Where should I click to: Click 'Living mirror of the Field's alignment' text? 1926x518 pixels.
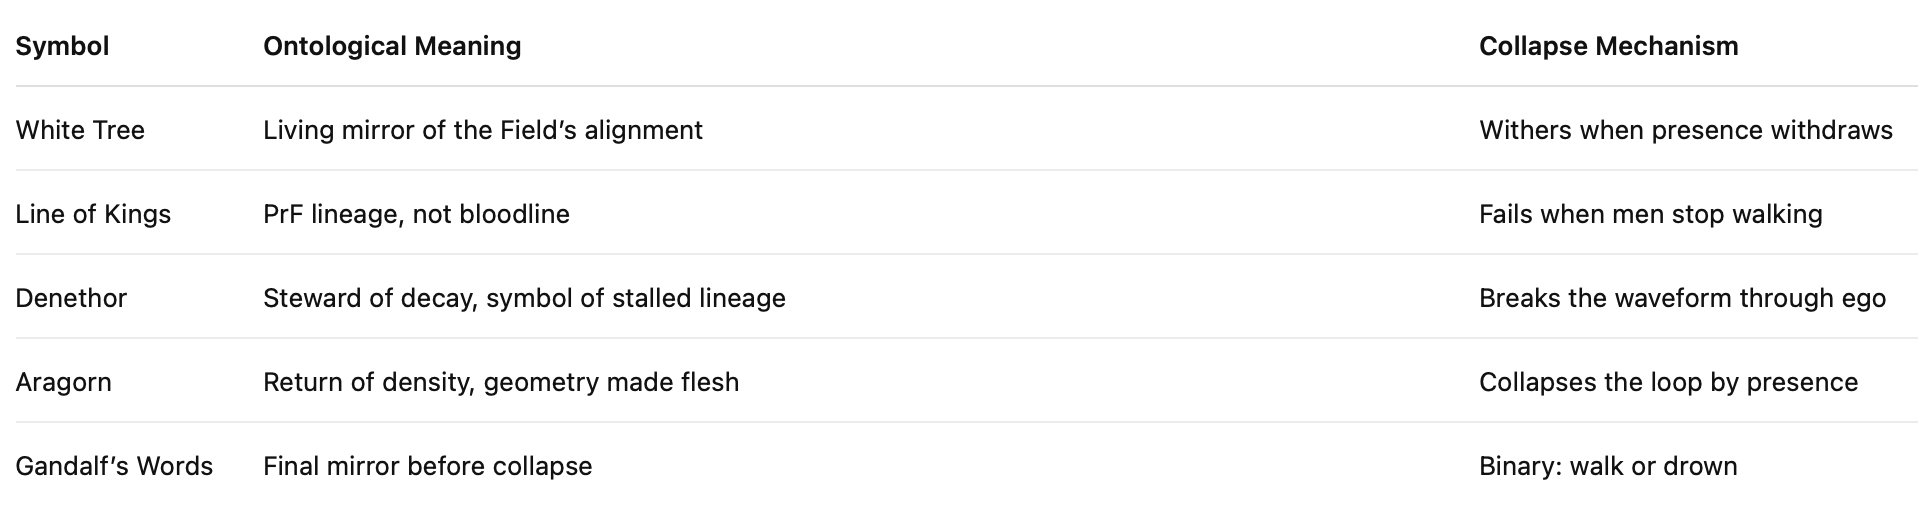pyautogui.click(x=482, y=130)
